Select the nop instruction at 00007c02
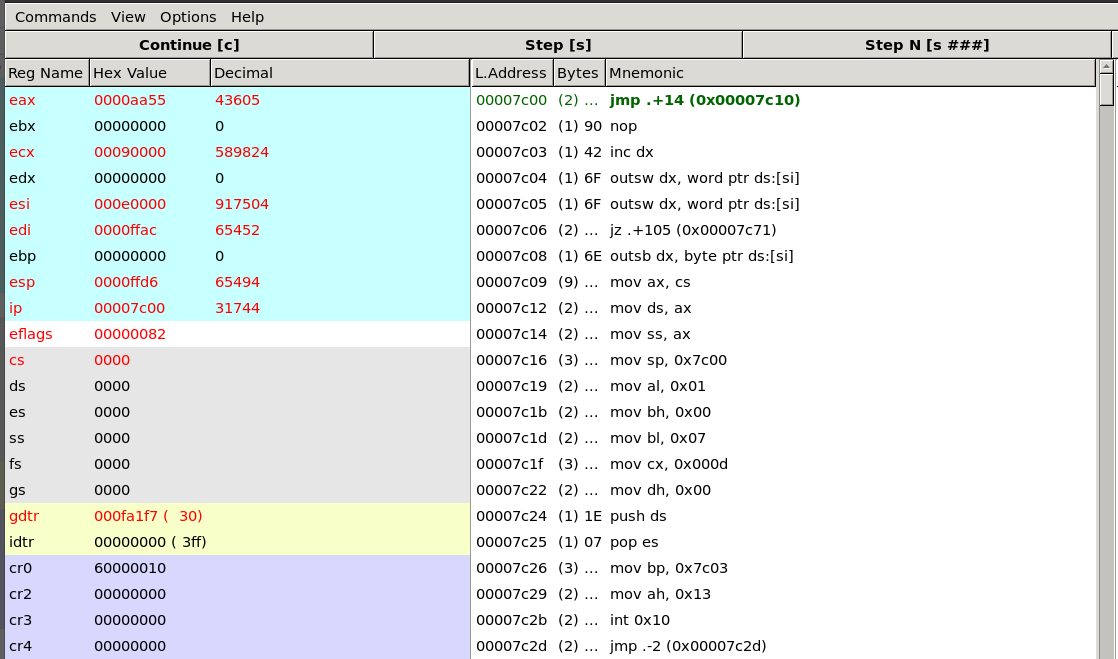 pos(784,126)
